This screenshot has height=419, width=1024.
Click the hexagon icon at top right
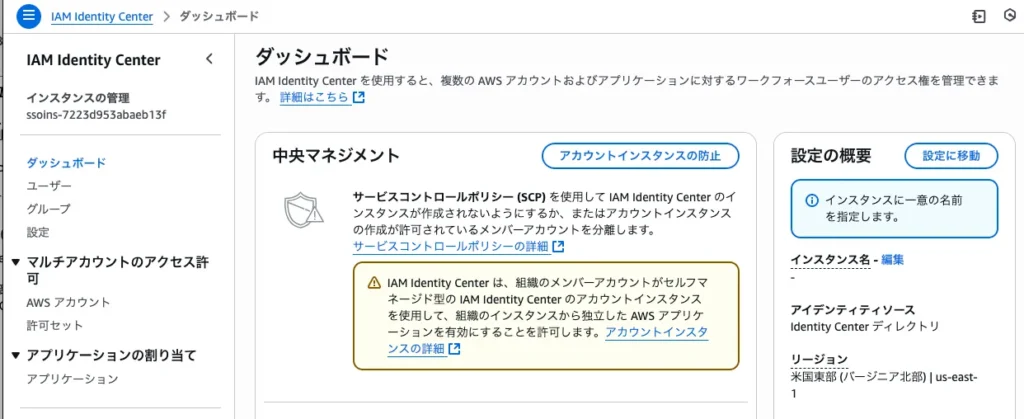(1010, 16)
